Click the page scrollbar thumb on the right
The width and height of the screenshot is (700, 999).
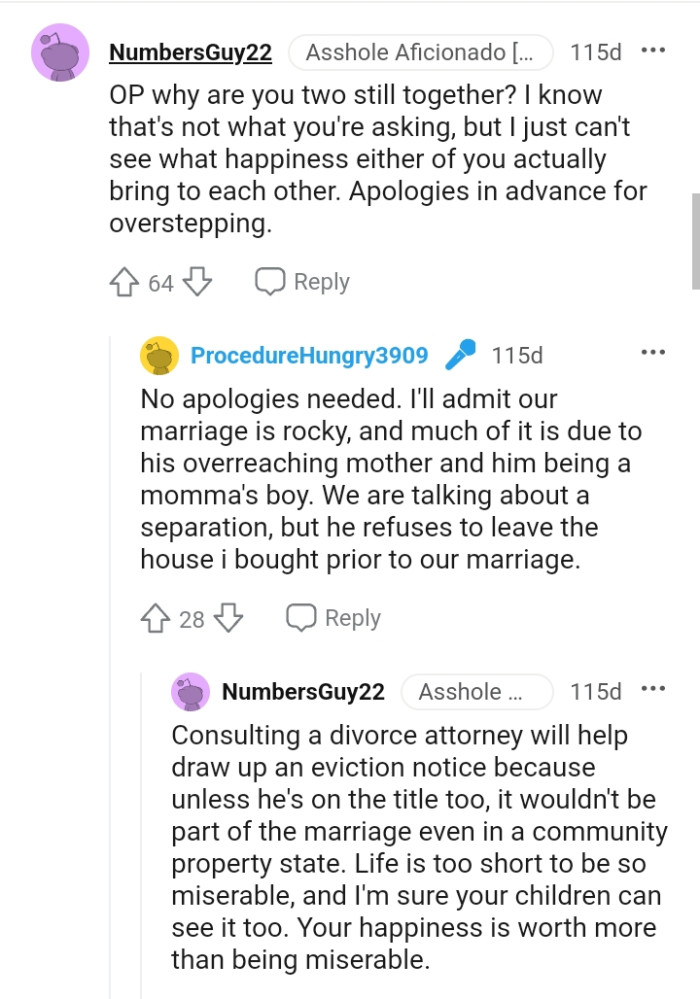(x=695, y=240)
